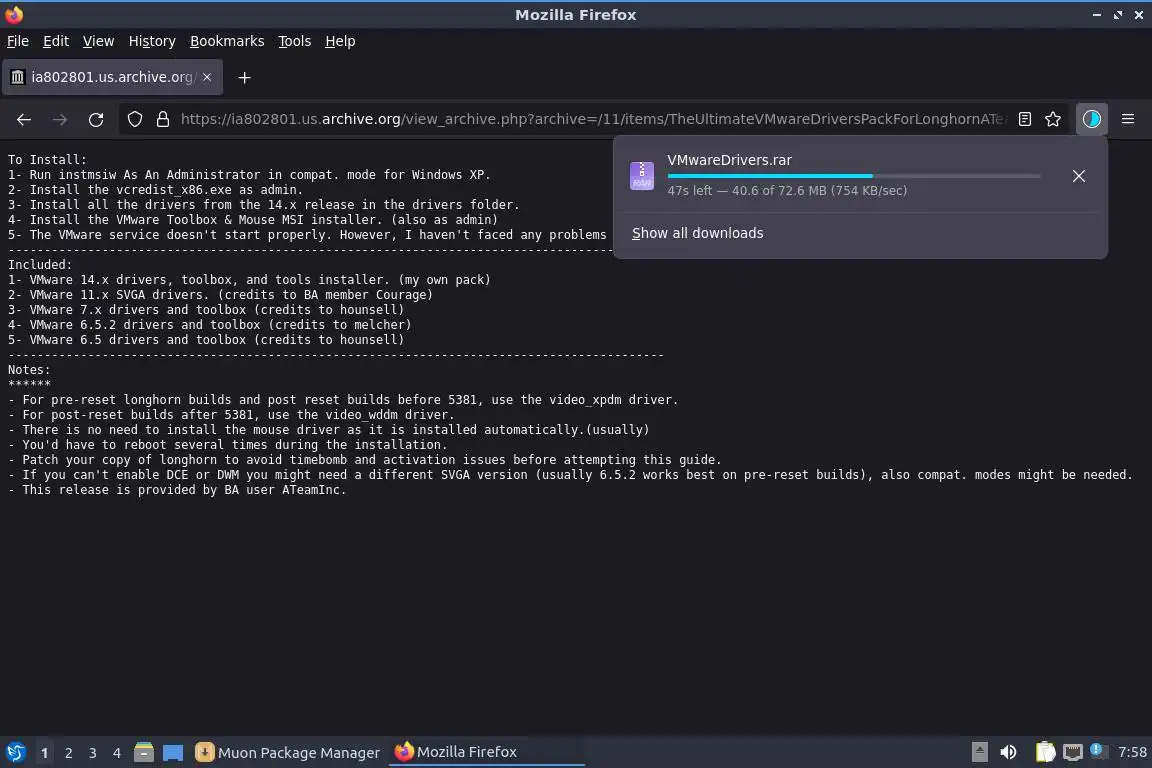
Task: Click the show desktop taskbar icon
Action: (173, 753)
